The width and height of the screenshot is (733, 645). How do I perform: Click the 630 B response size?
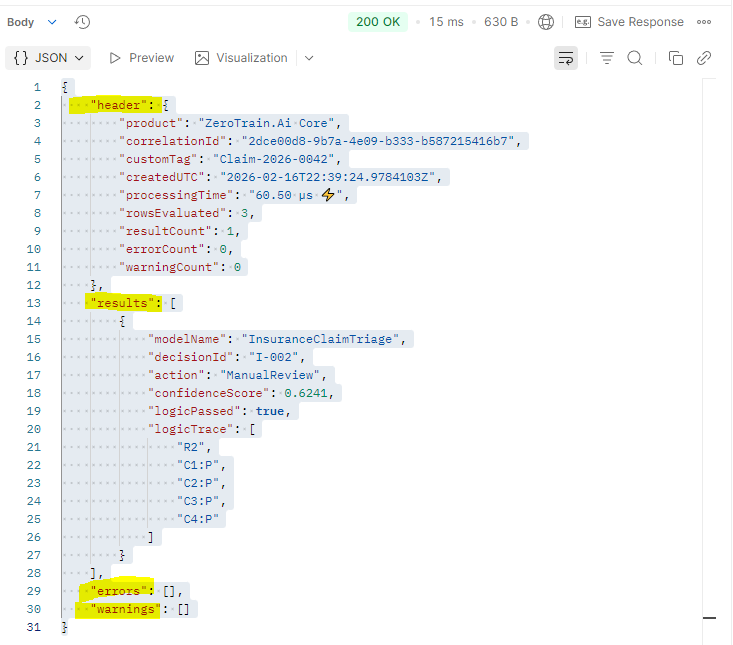coord(501,22)
